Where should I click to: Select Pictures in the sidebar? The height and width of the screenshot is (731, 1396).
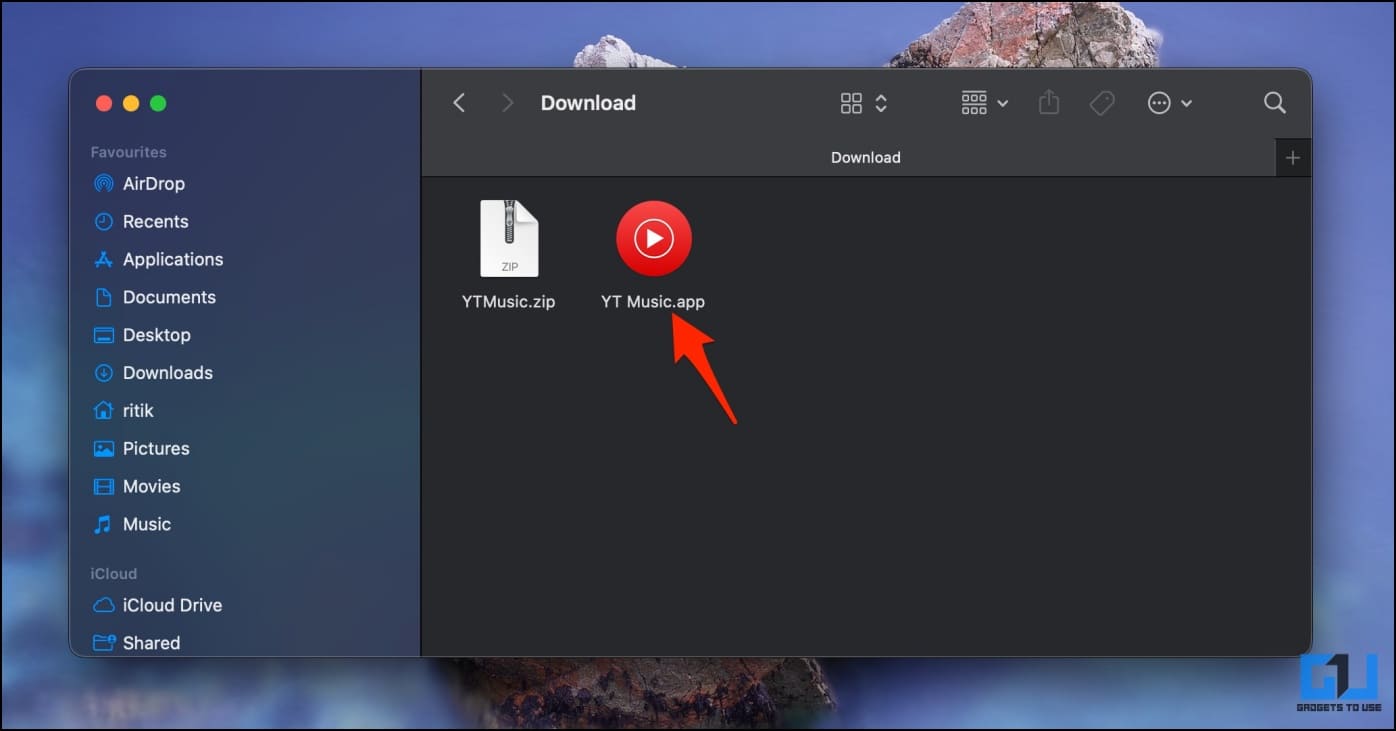point(141,449)
